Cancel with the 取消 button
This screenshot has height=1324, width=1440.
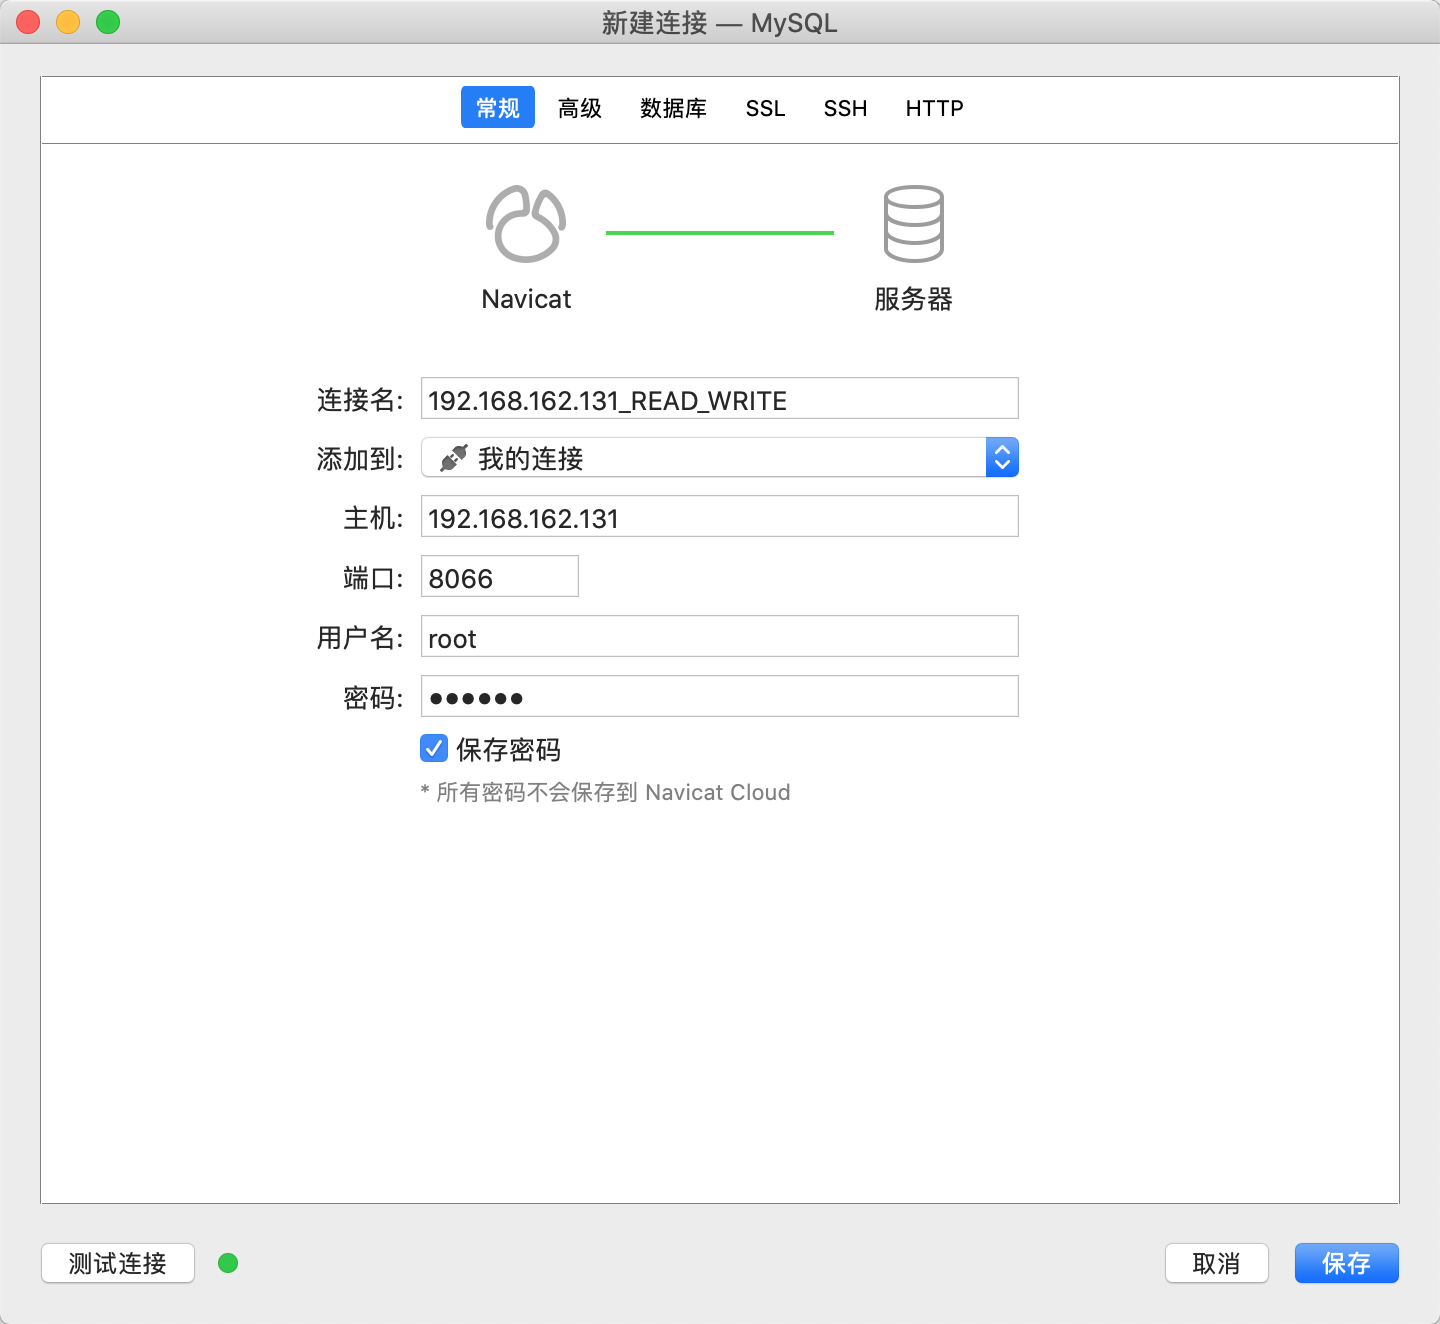tap(1217, 1263)
